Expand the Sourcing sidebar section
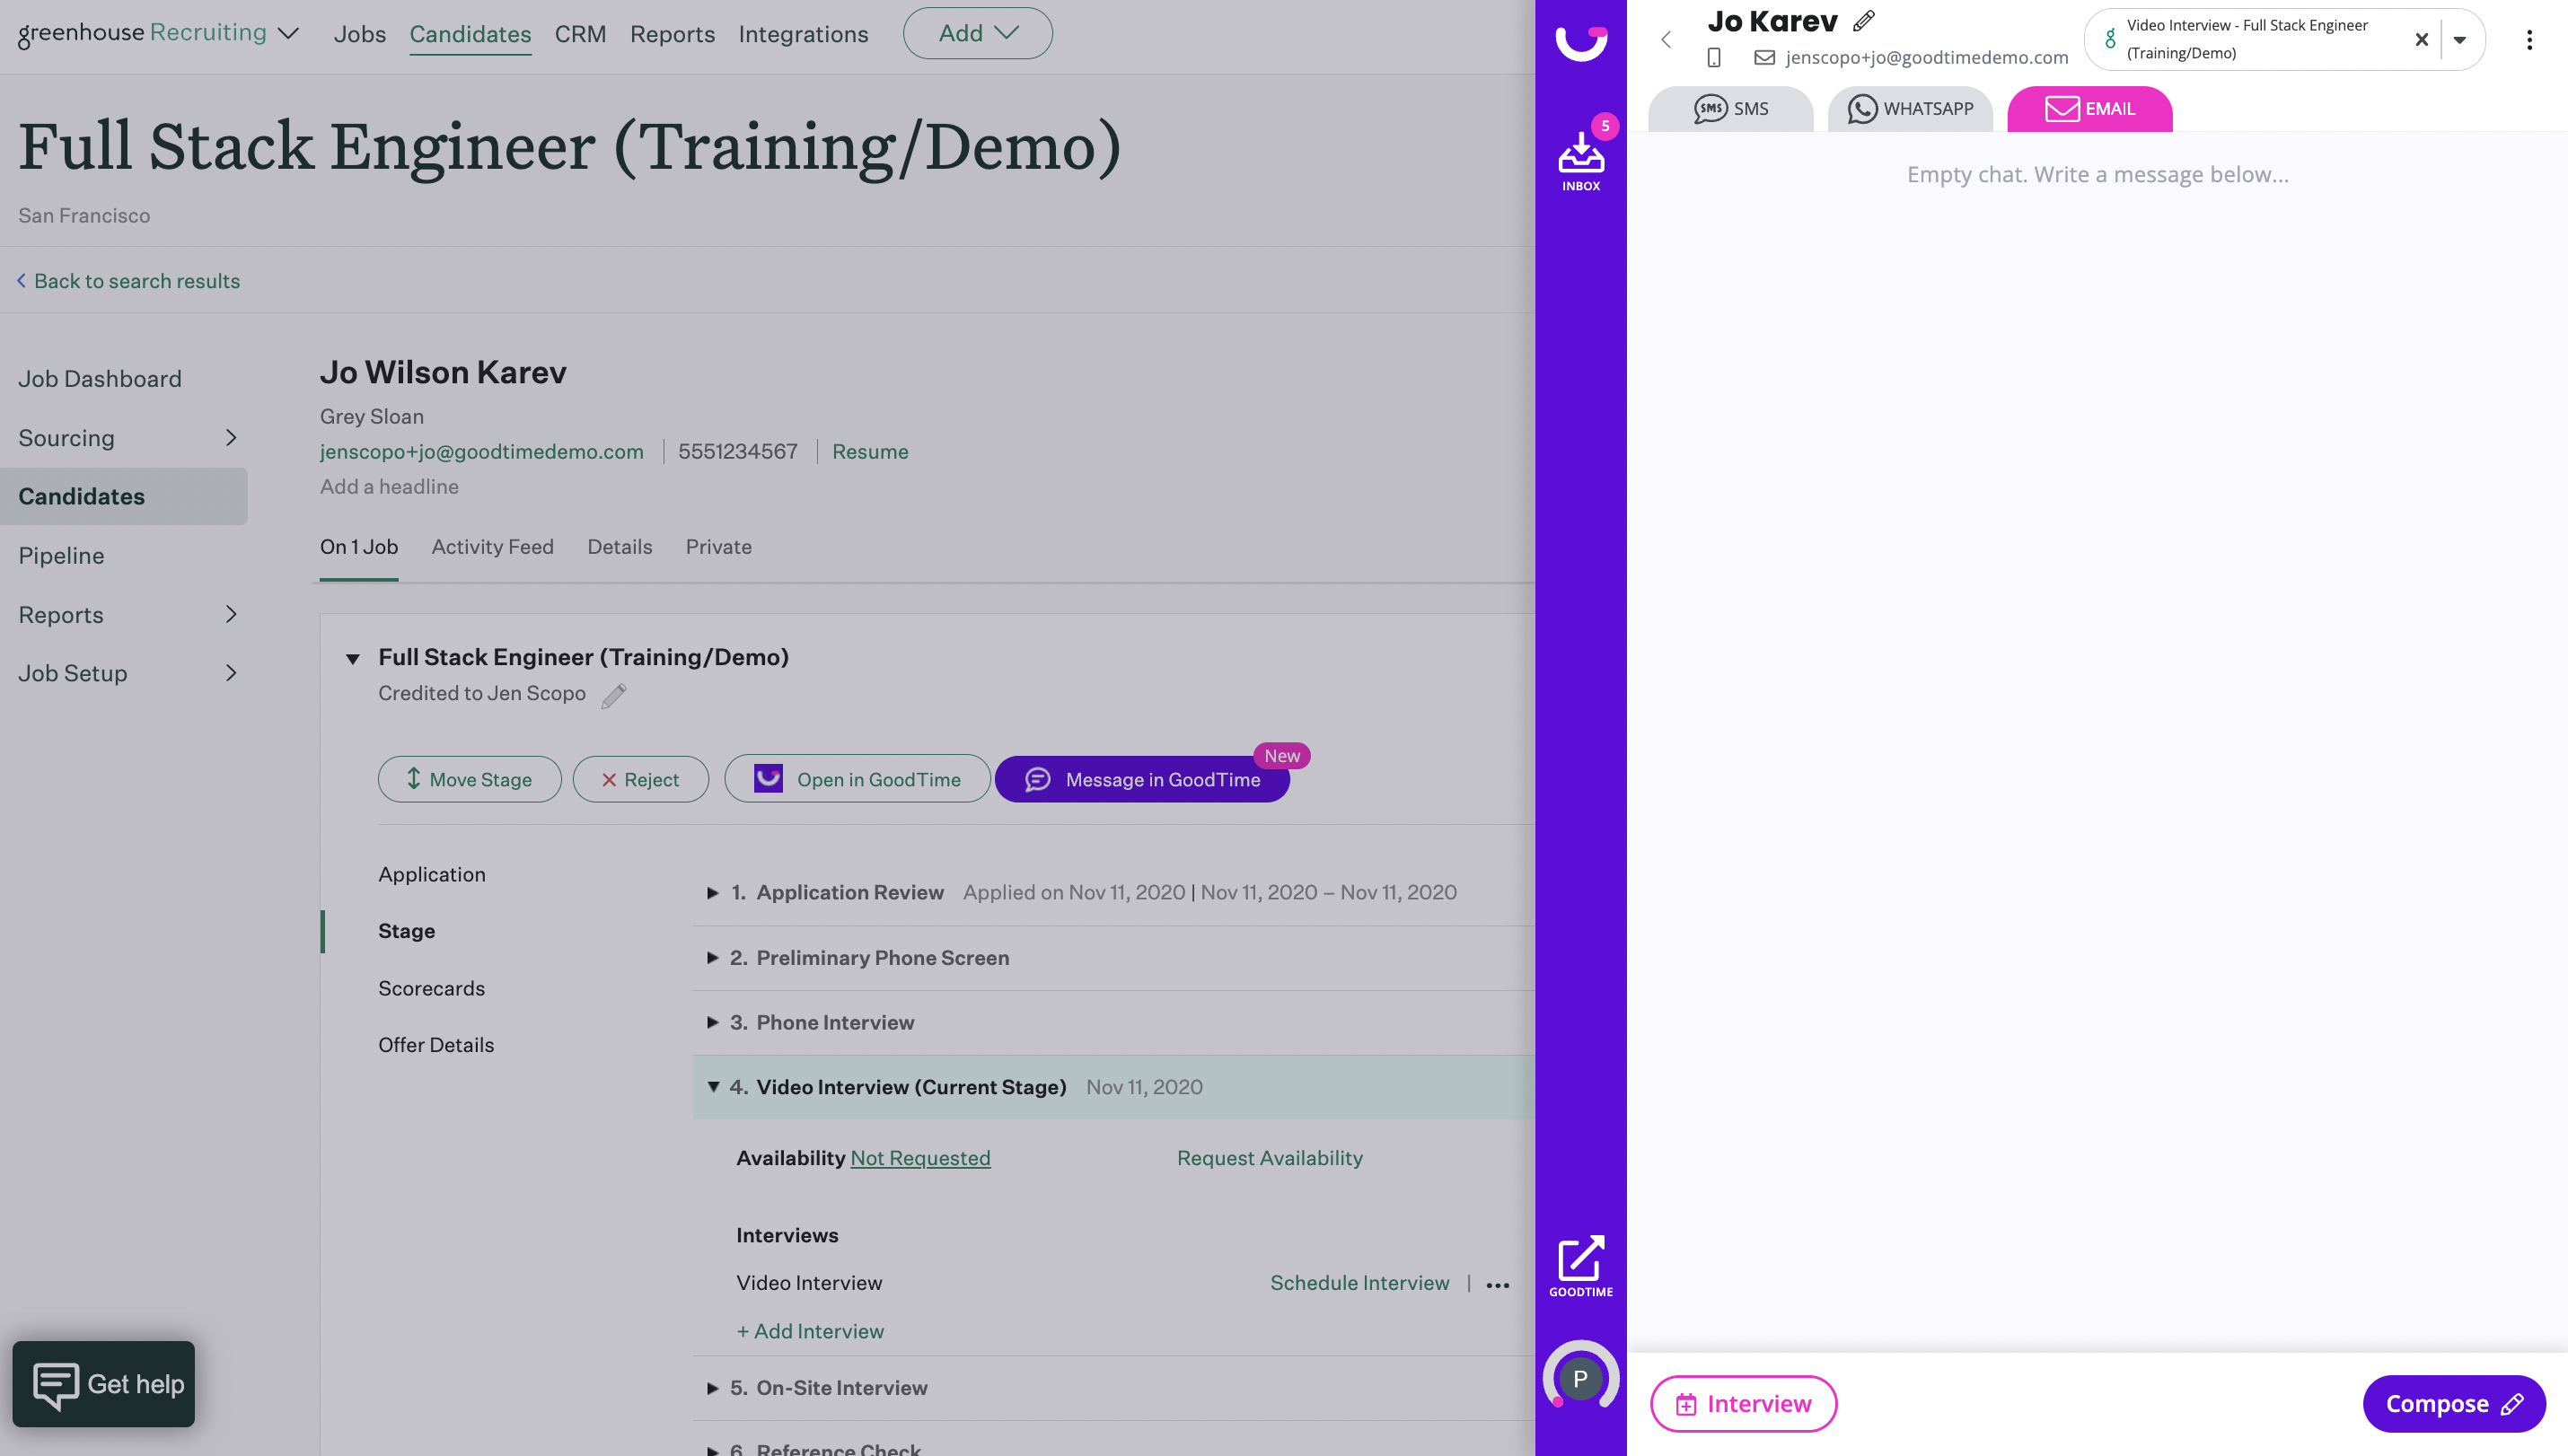This screenshot has height=1456, width=2568. click(x=231, y=438)
